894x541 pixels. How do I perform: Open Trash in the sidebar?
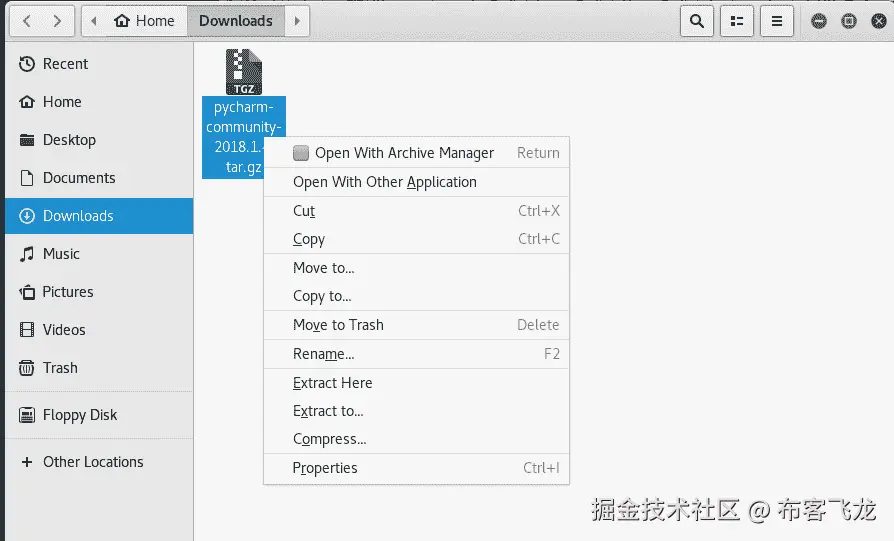60,368
